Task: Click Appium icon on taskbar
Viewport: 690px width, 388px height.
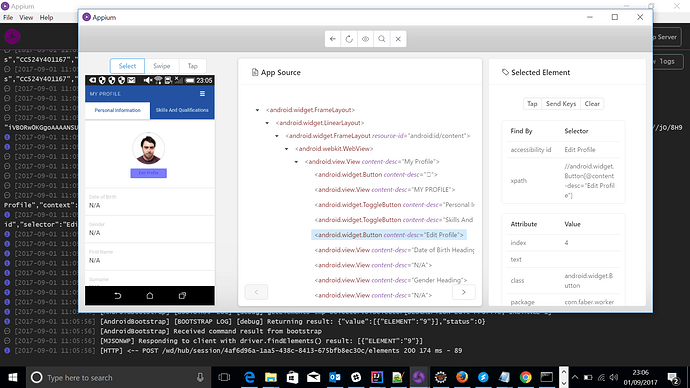Action: [x=419, y=377]
